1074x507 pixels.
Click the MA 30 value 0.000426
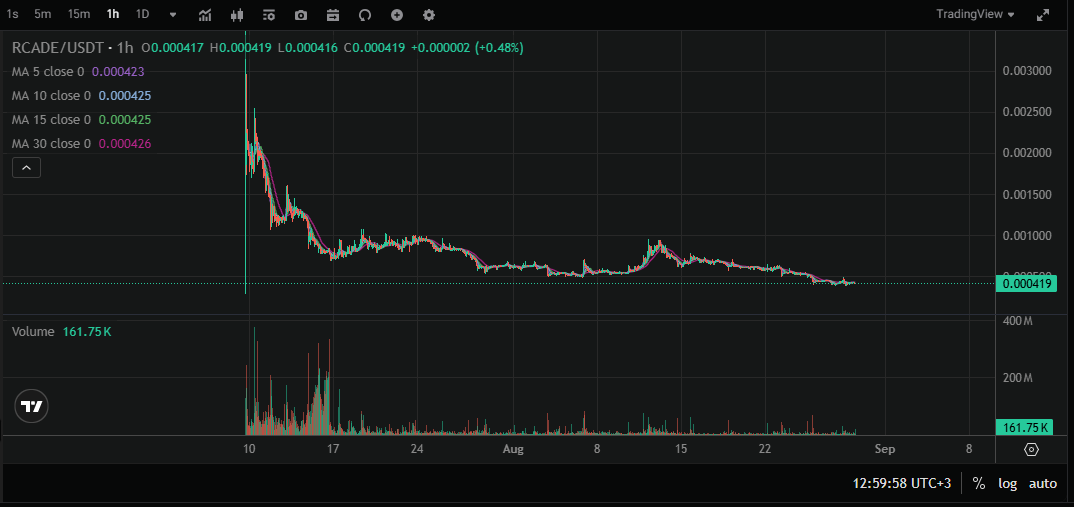pos(125,143)
